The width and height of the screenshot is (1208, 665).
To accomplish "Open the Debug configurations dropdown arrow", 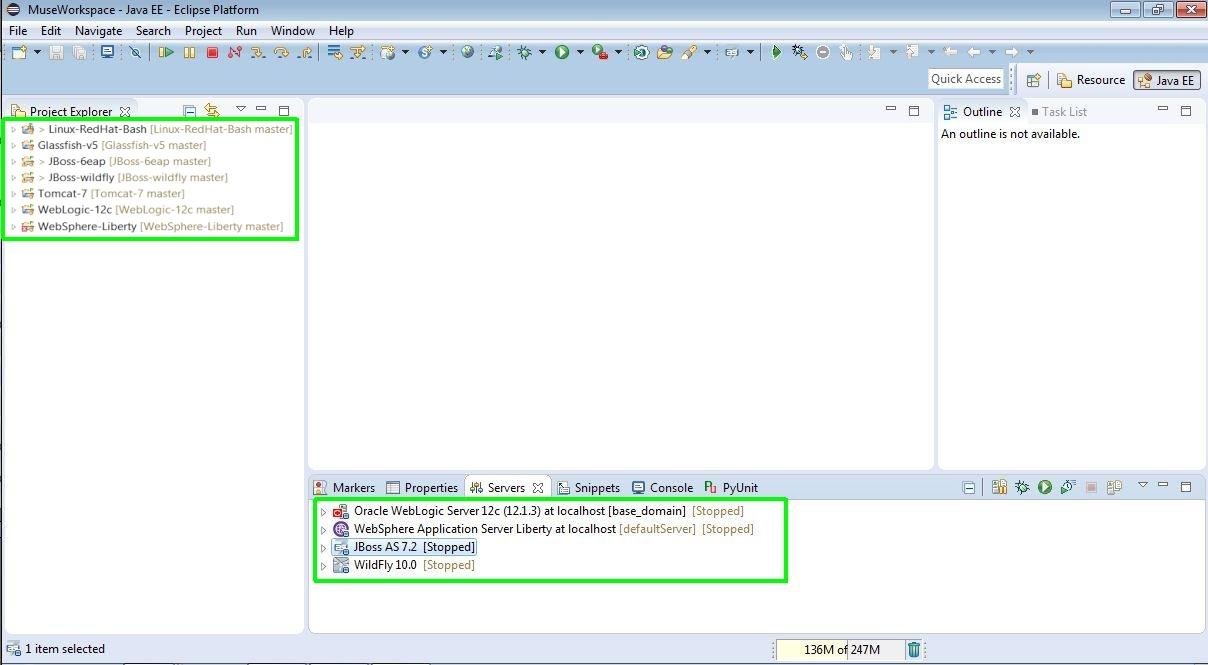I will 543,52.
